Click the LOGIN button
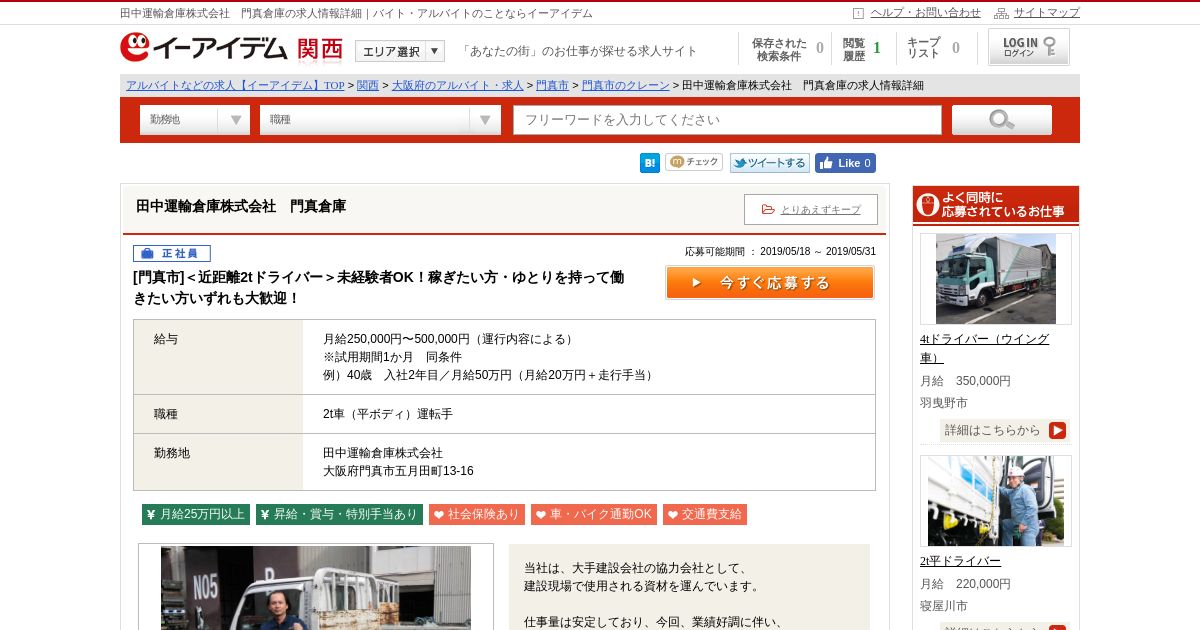 point(1029,47)
